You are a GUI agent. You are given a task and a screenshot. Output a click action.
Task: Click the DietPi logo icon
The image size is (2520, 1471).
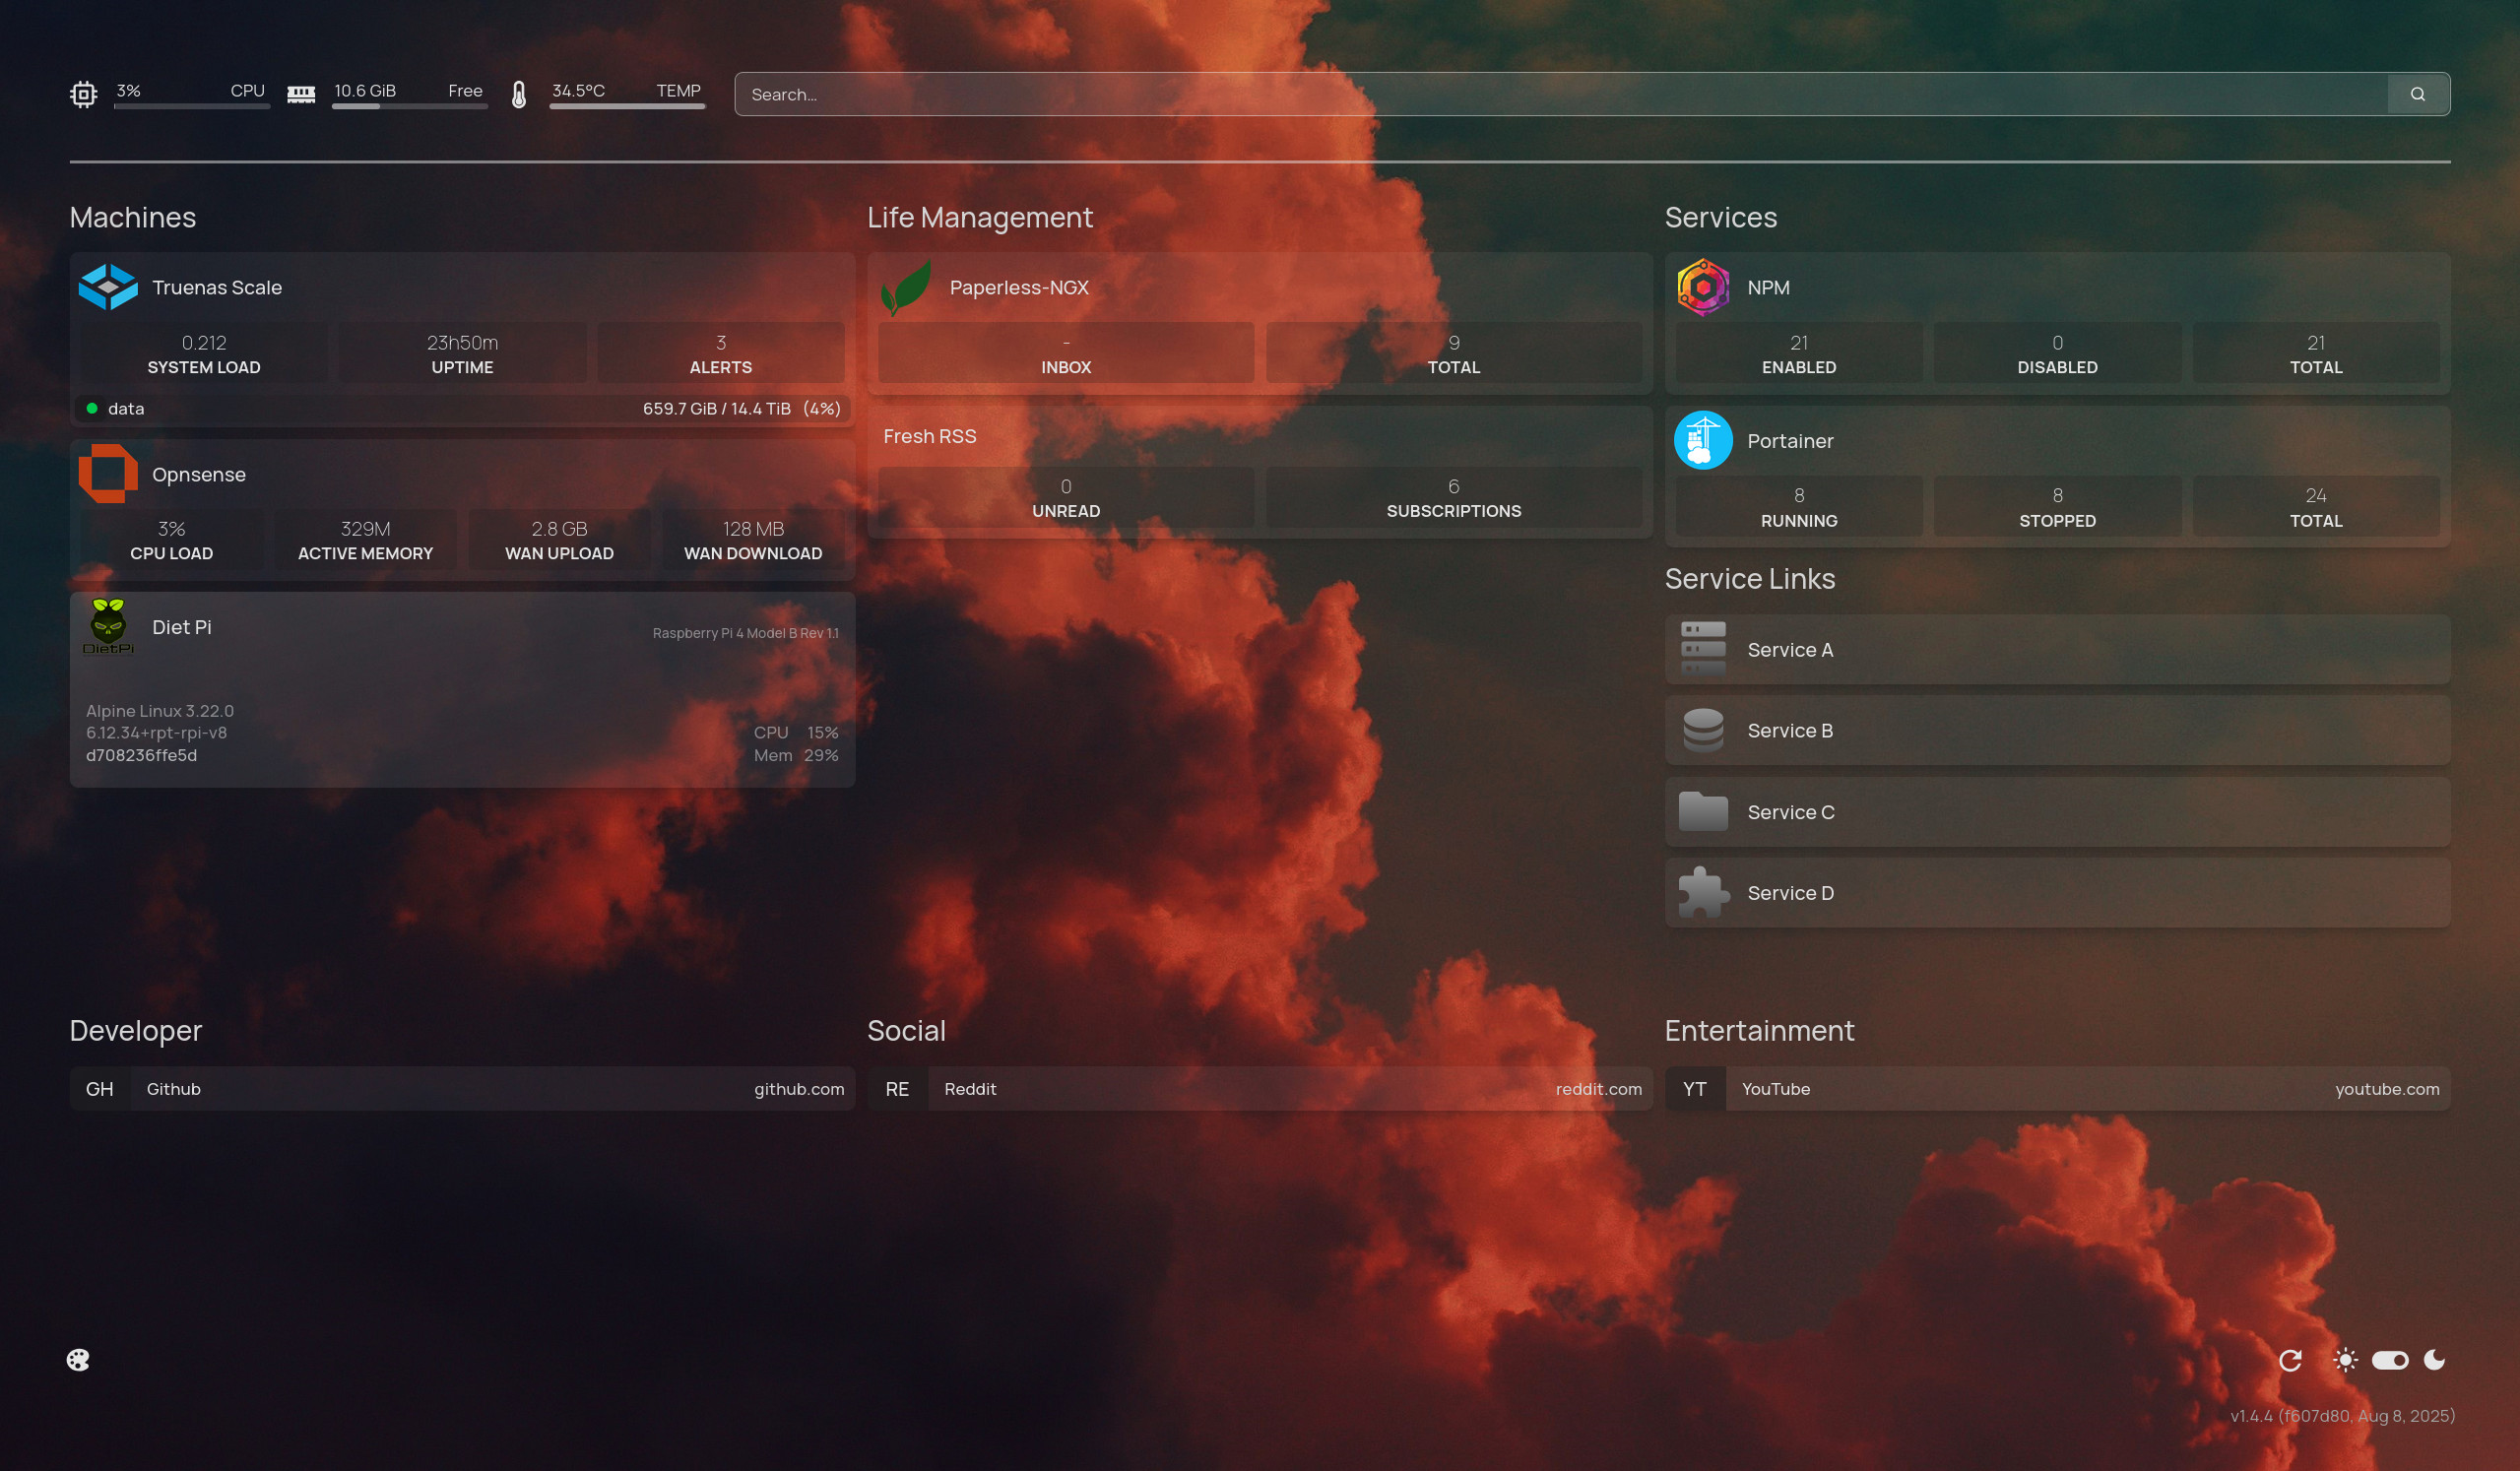point(108,627)
